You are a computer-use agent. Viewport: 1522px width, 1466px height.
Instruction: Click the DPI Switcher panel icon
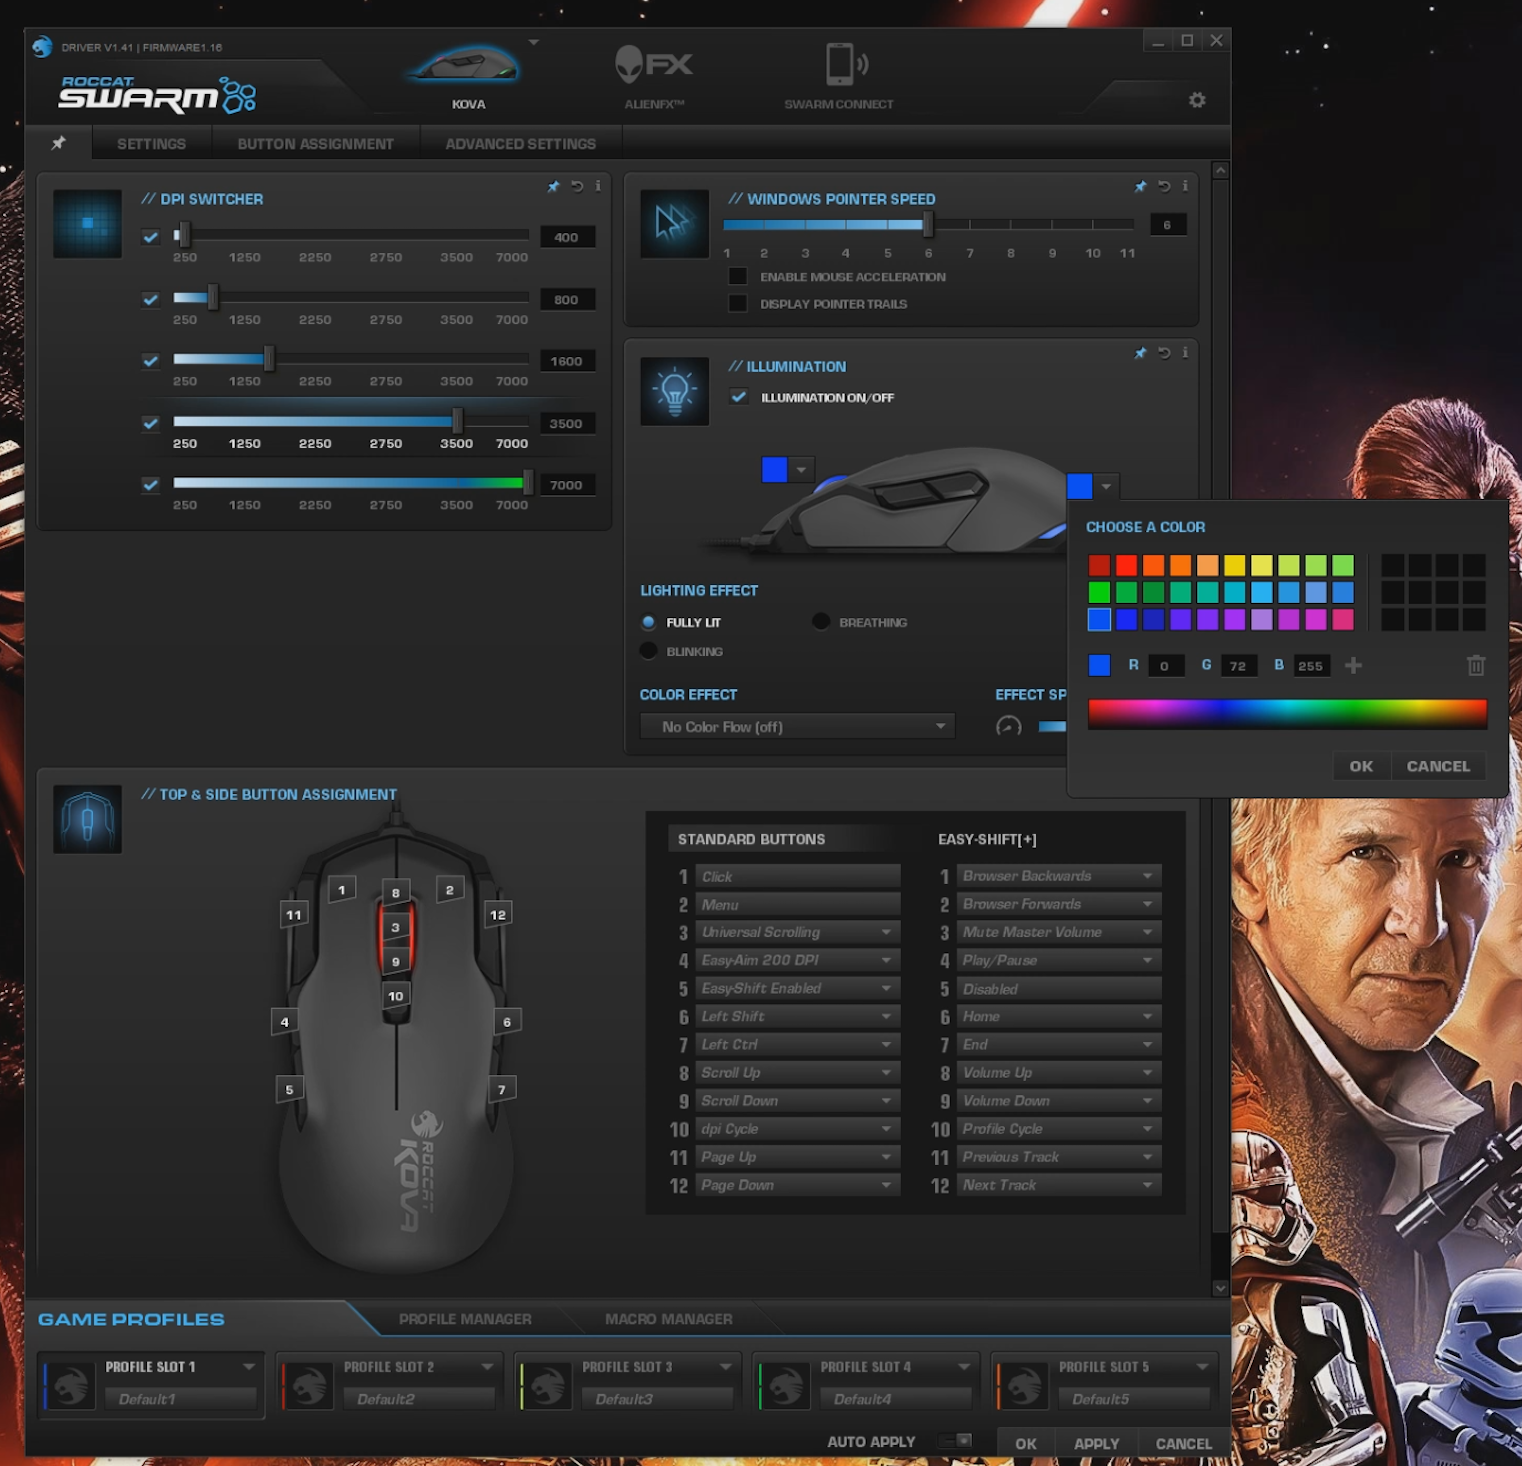[x=87, y=224]
